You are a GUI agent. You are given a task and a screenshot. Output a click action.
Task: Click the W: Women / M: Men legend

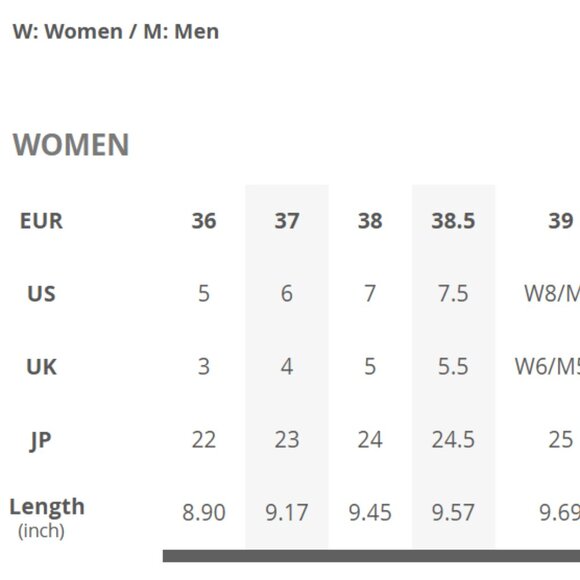(116, 31)
